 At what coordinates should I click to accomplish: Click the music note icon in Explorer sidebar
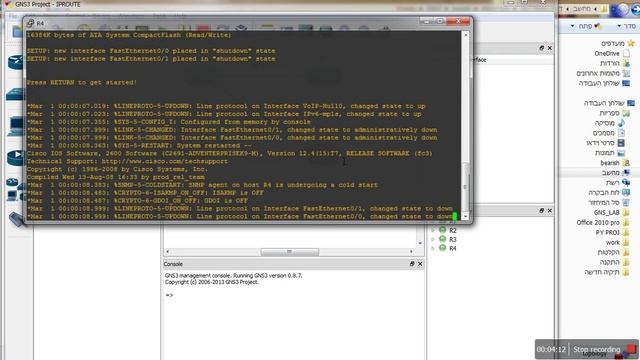click(x=621, y=123)
